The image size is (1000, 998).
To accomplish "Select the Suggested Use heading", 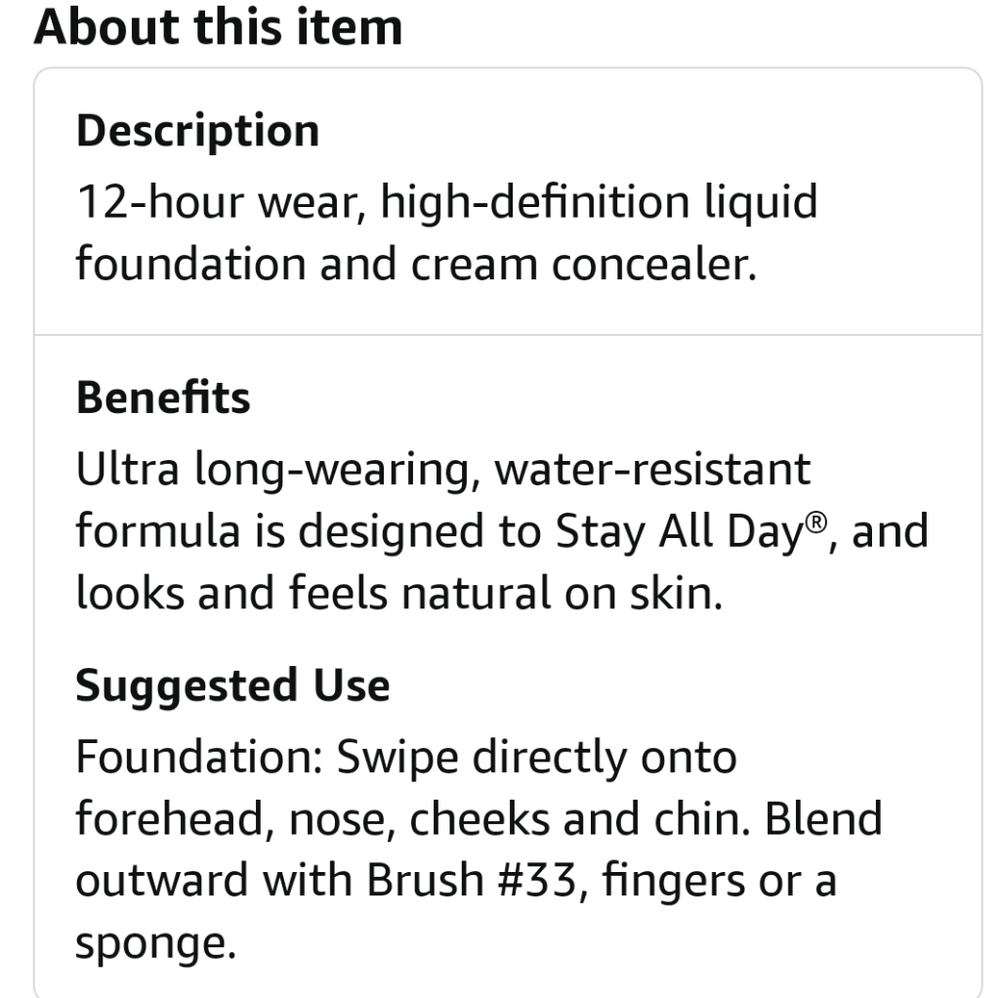I will pyautogui.click(x=232, y=686).
